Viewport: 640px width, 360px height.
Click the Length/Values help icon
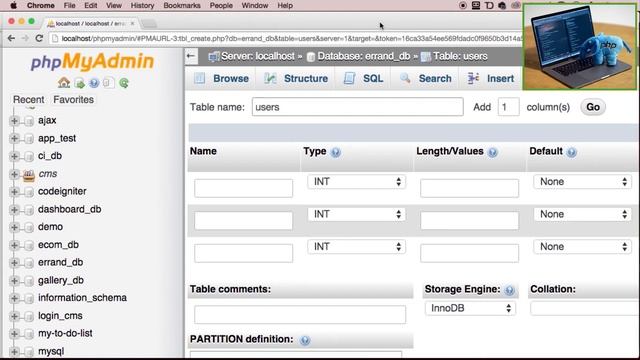(493, 152)
